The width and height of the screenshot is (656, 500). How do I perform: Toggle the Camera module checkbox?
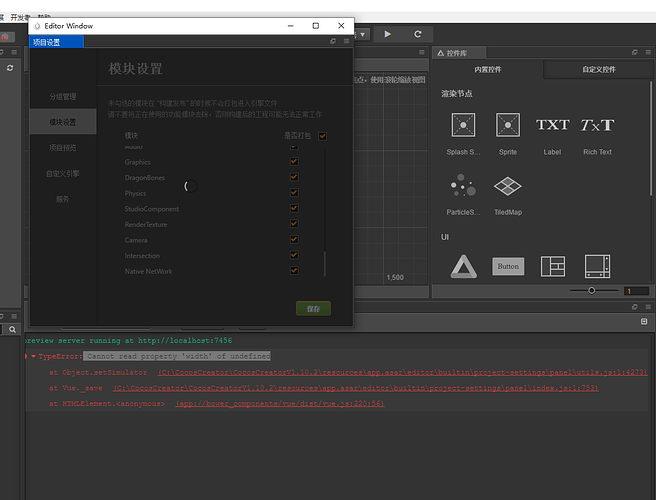pyautogui.click(x=294, y=239)
